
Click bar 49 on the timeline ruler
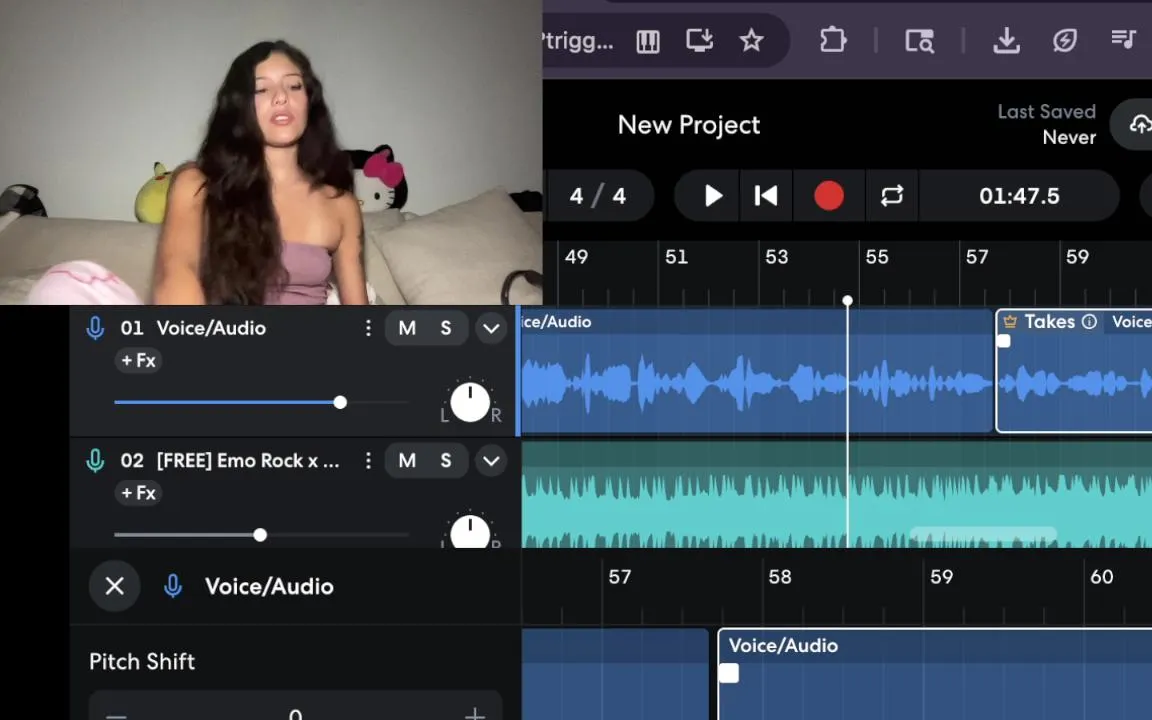pyautogui.click(x=576, y=257)
